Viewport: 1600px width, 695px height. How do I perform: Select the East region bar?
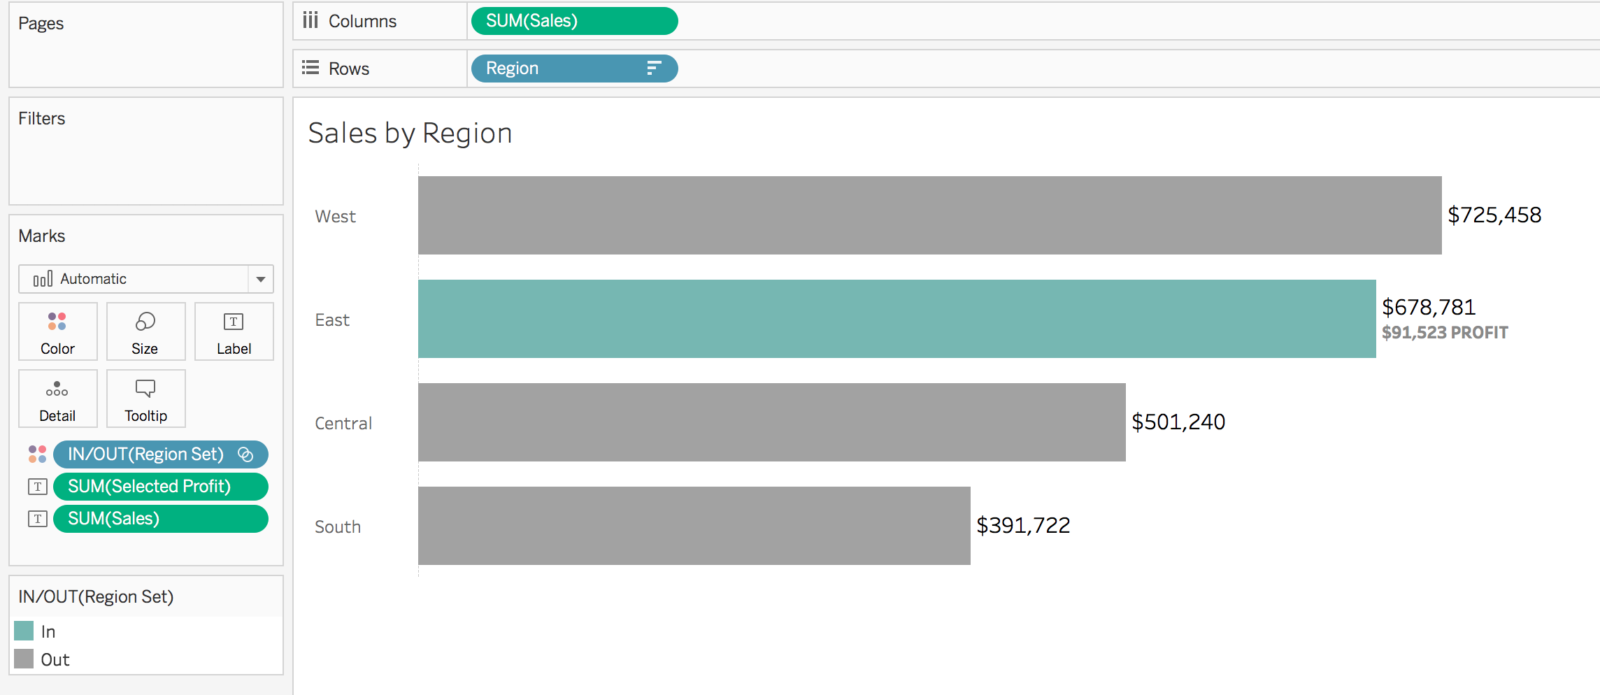point(896,319)
